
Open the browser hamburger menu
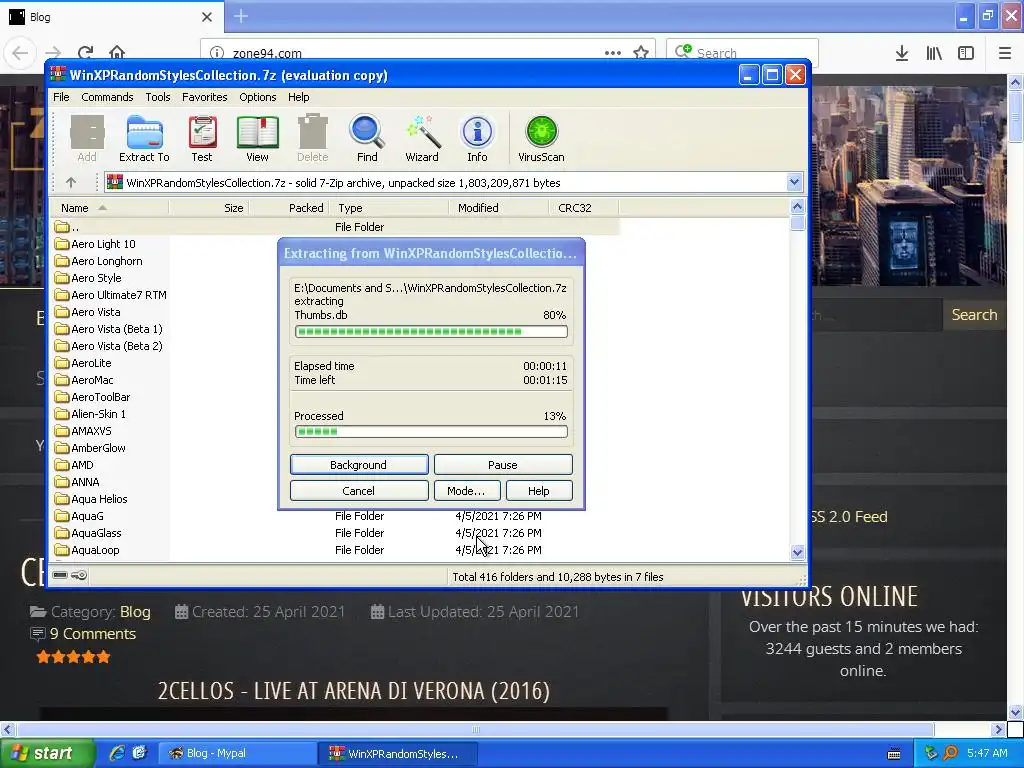[x=1005, y=53]
